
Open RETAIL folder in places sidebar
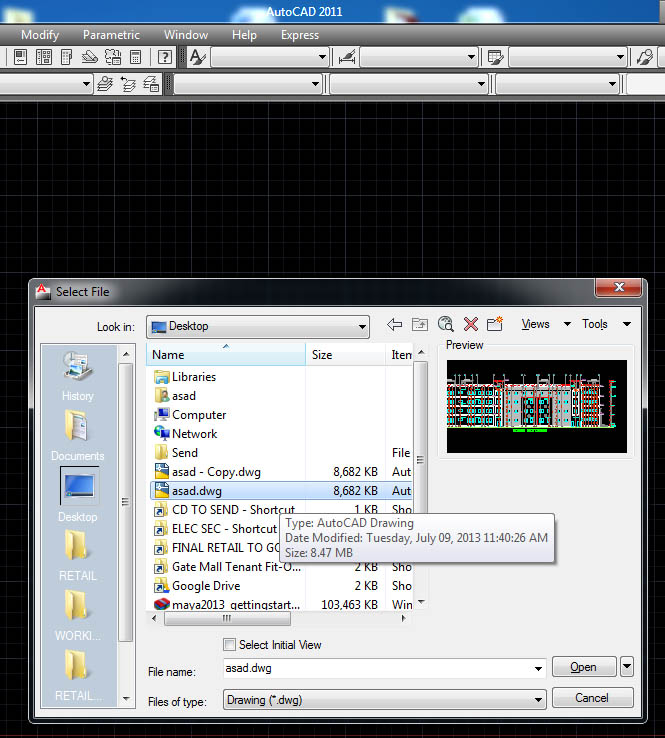click(x=78, y=556)
